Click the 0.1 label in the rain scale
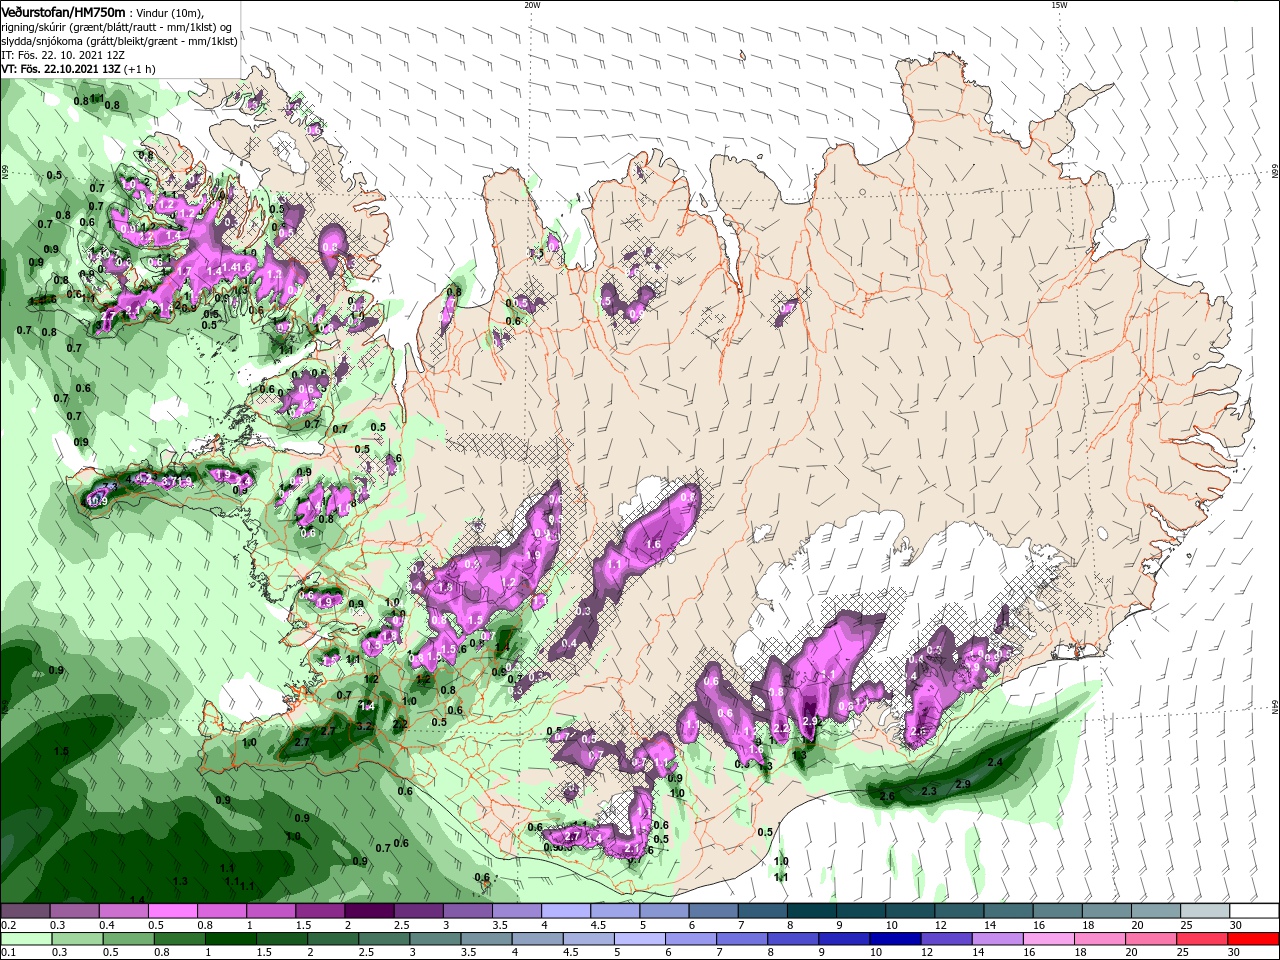Screen dimensions: 1280x960 click(8, 952)
